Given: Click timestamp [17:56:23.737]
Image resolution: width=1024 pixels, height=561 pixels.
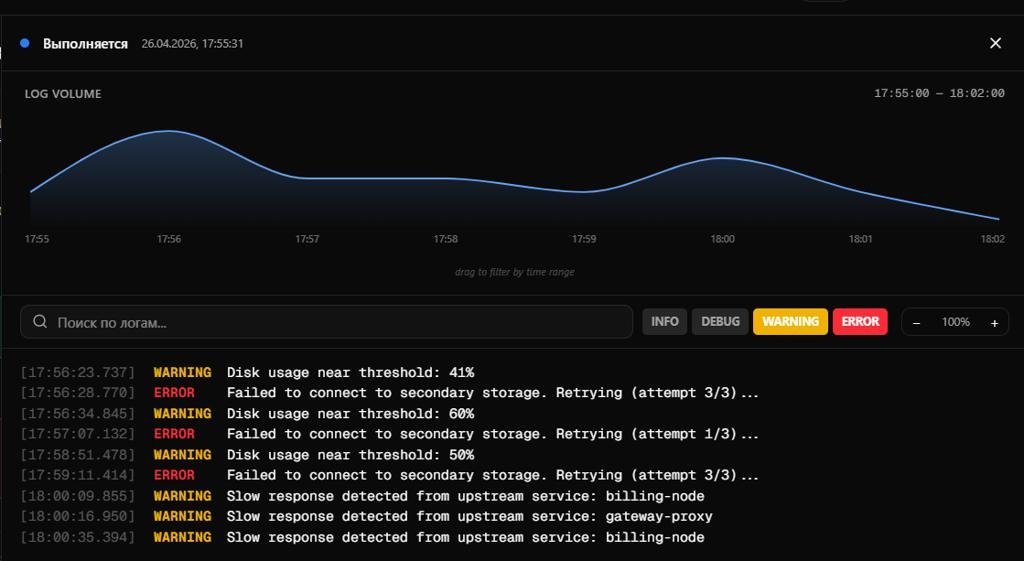Looking at the screenshot, I should point(78,372).
